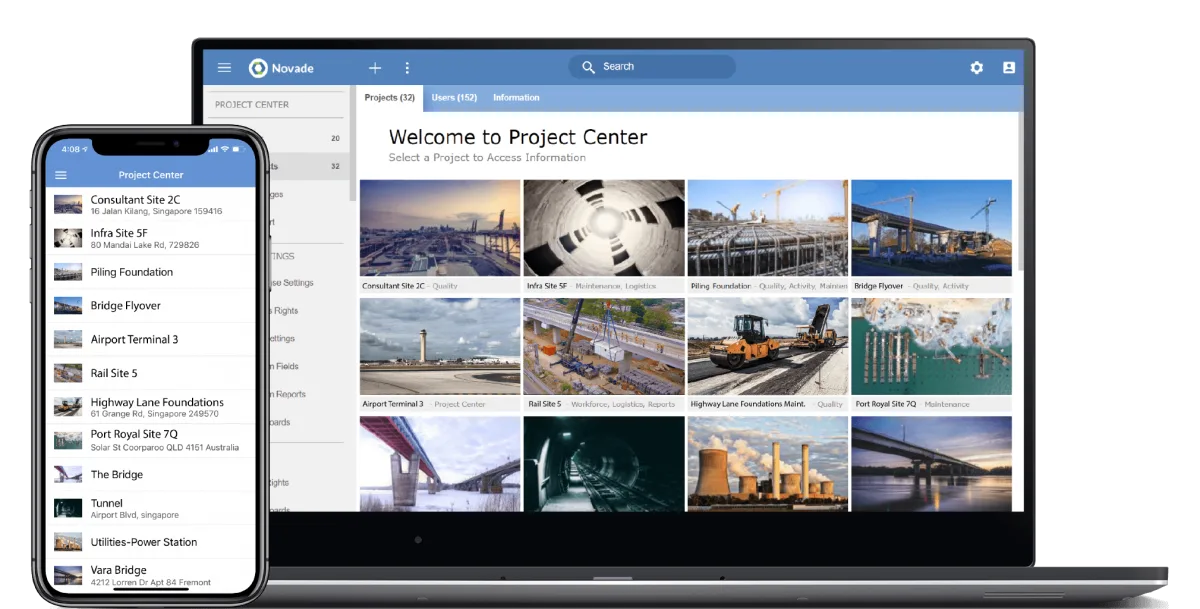Click the search magnifier icon
The height and width of the screenshot is (609, 1200).
point(589,66)
